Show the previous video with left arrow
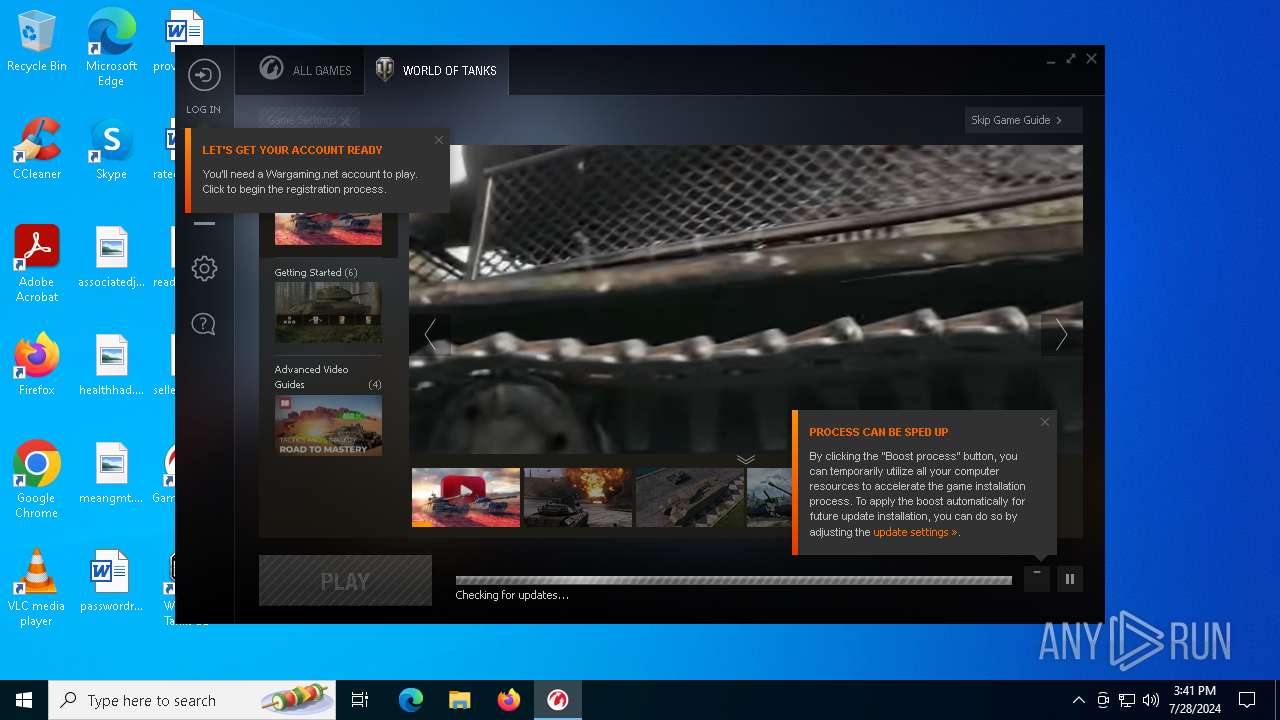The width and height of the screenshot is (1280, 720). click(430, 335)
